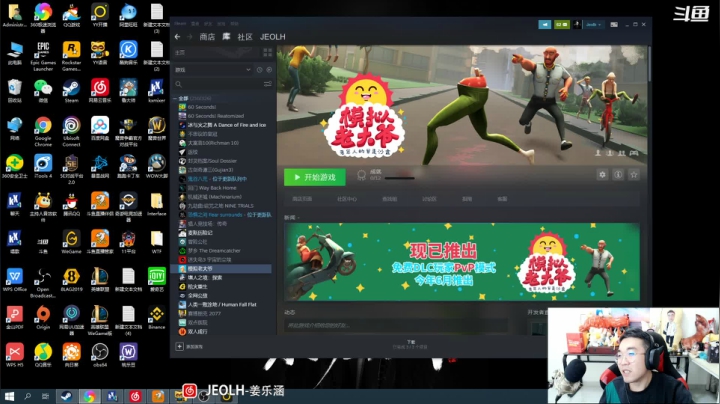This screenshot has height=404, width=720.
Task: Open downloads status at window bottom
Action: click(411, 344)
